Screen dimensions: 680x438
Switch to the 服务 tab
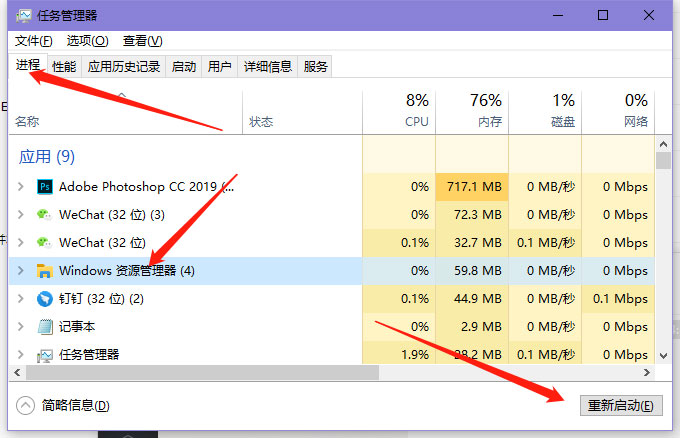315,67
